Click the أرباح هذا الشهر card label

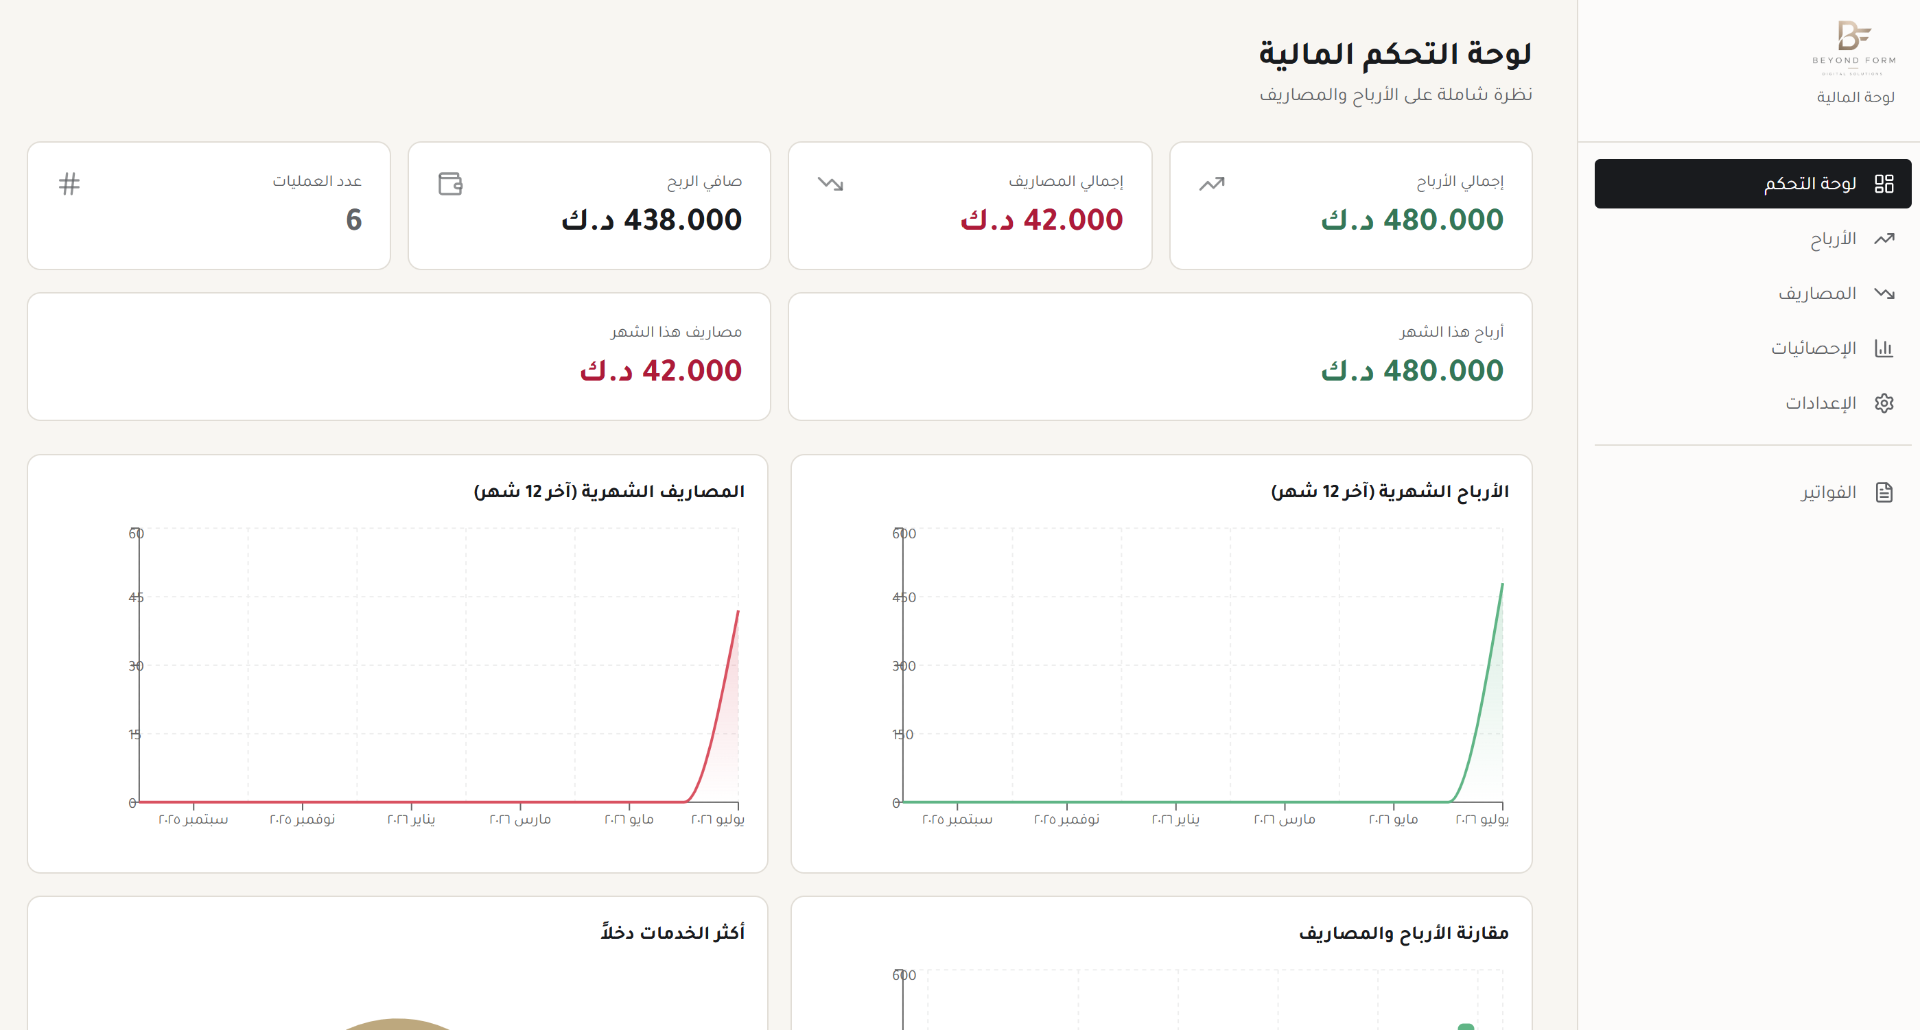(1451, 332)
